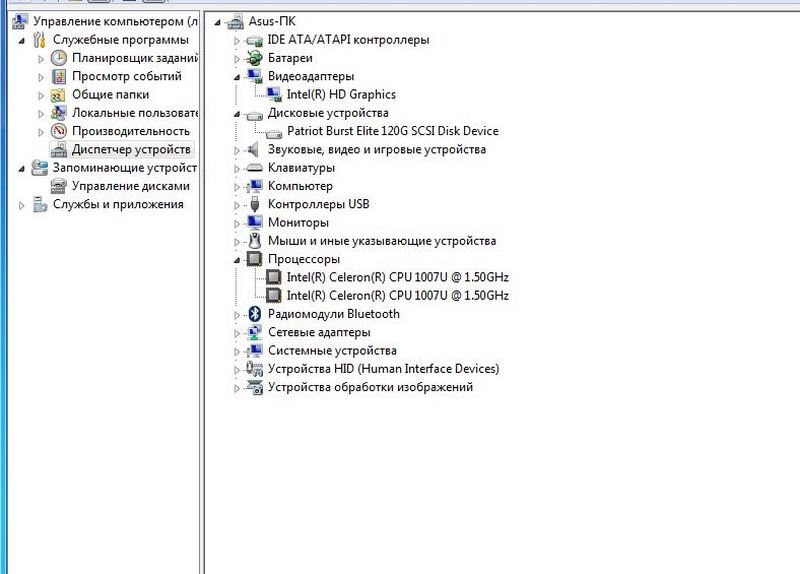Expand the IDE ATA/ATAPI контроллеры node
Screen dimensions: 800x574
pos(238,40)
